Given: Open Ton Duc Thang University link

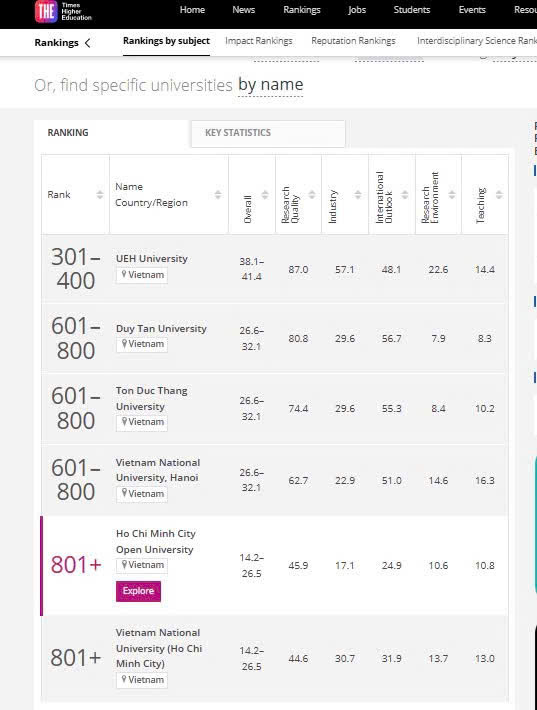Looking at the screenshot, I should point(152,398).
